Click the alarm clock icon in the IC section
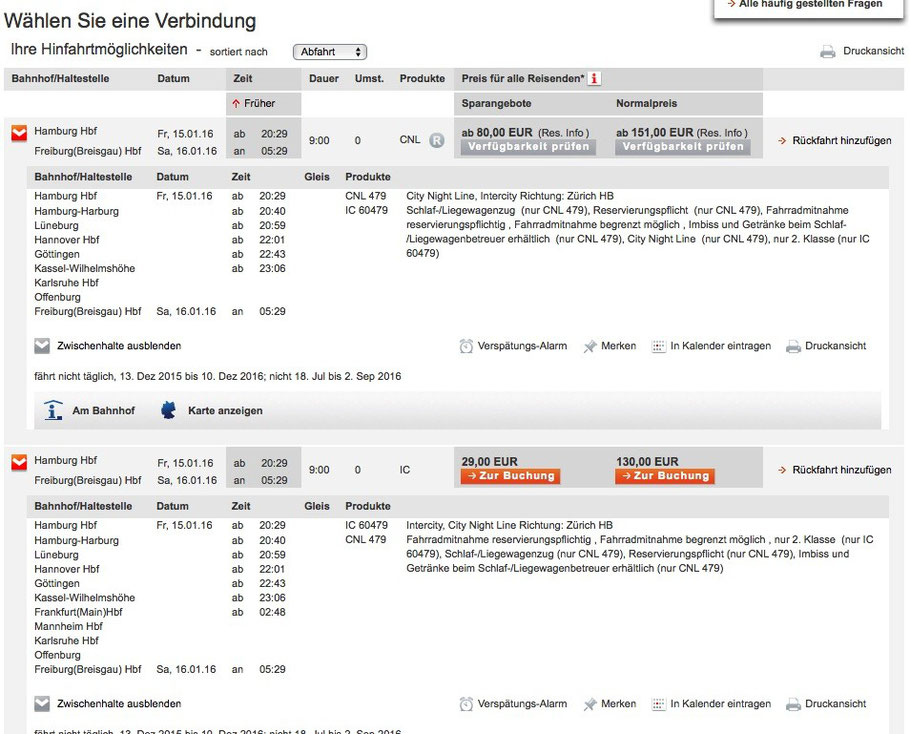 pos(466,704)
